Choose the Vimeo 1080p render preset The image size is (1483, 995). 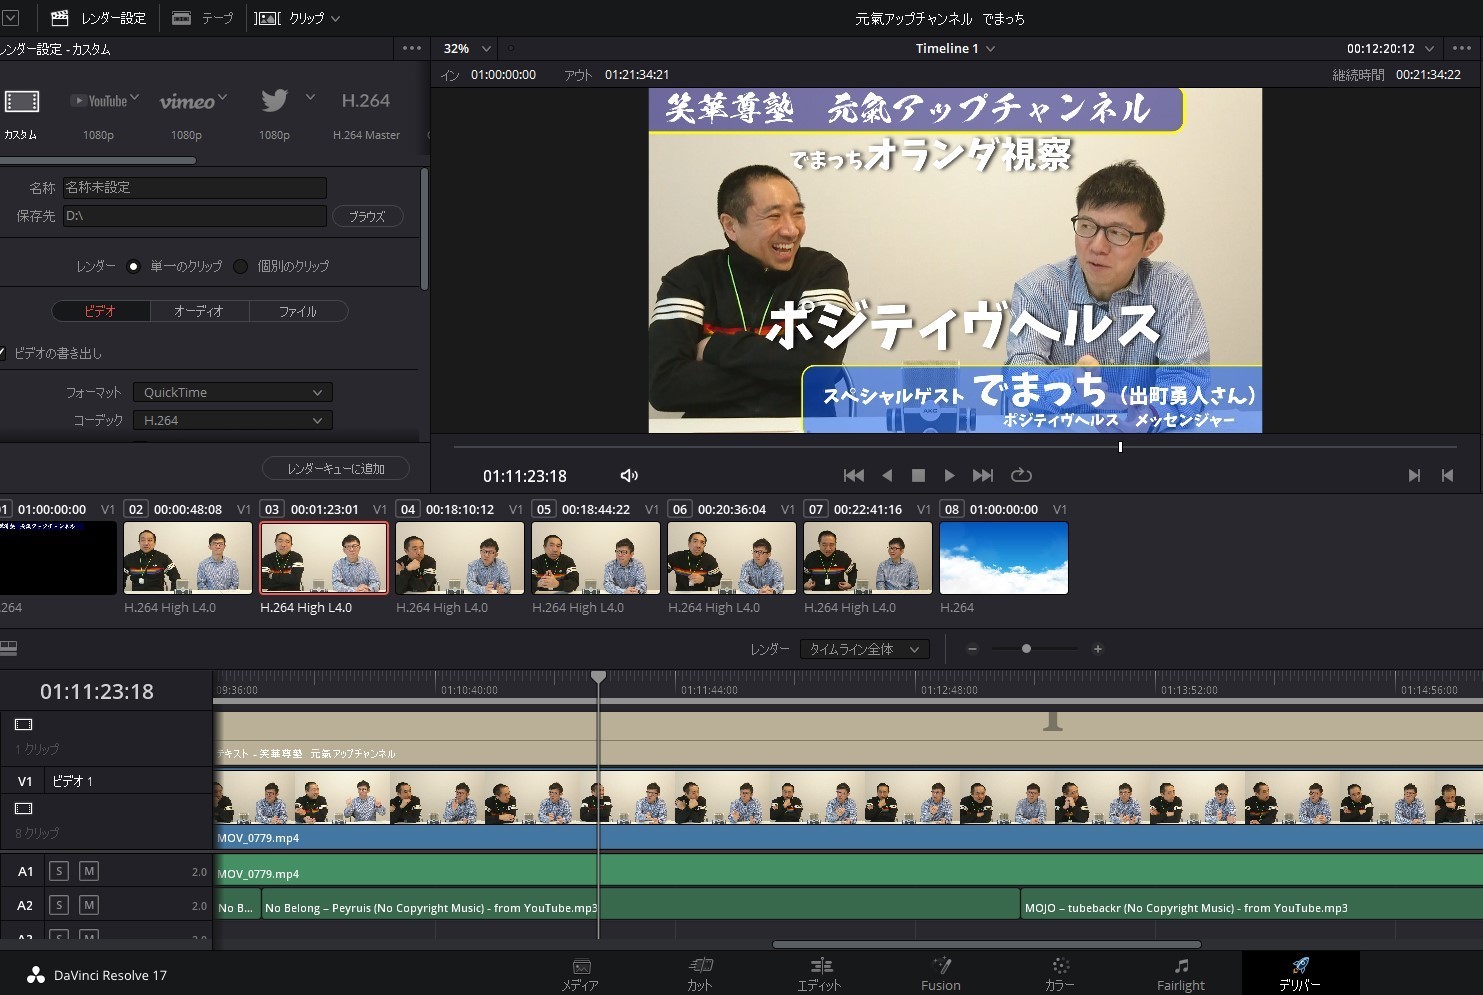click(187, 101)
